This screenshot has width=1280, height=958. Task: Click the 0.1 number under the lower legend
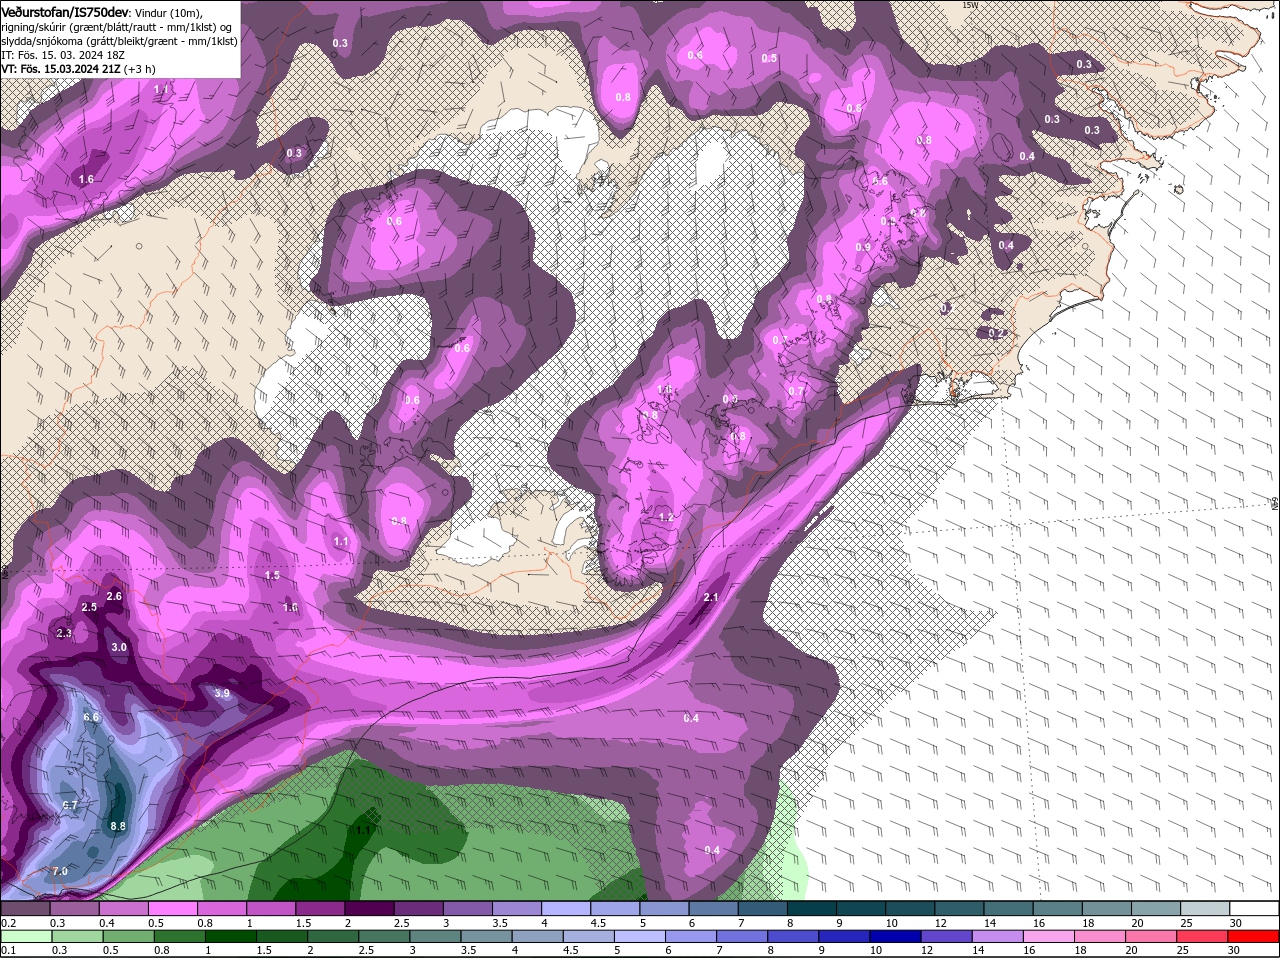(x=8, y=950)
